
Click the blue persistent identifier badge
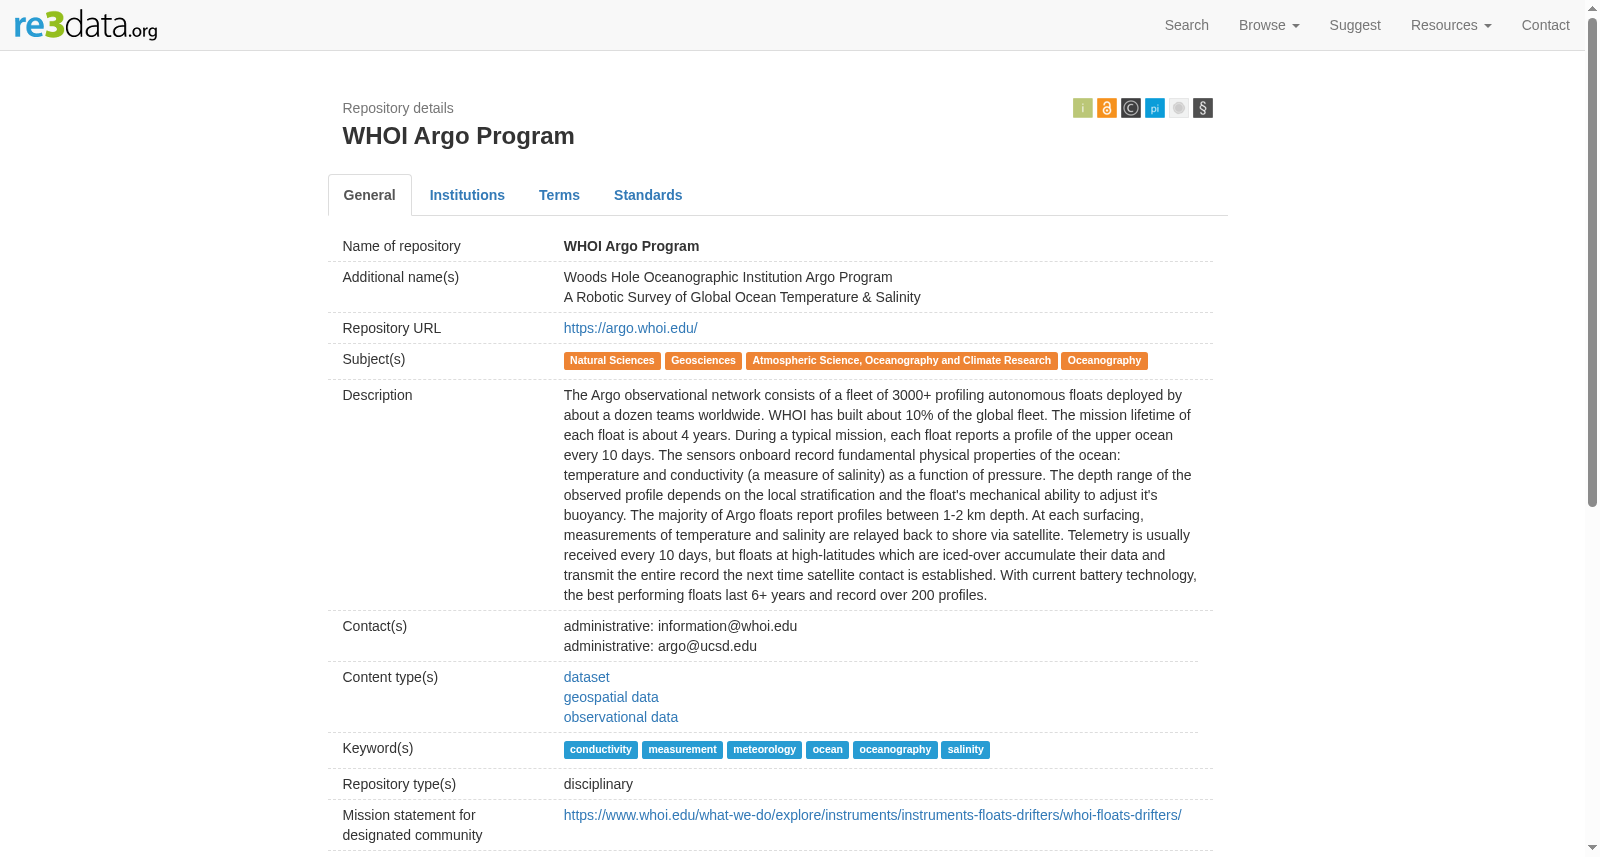[x=1154, y=108]
